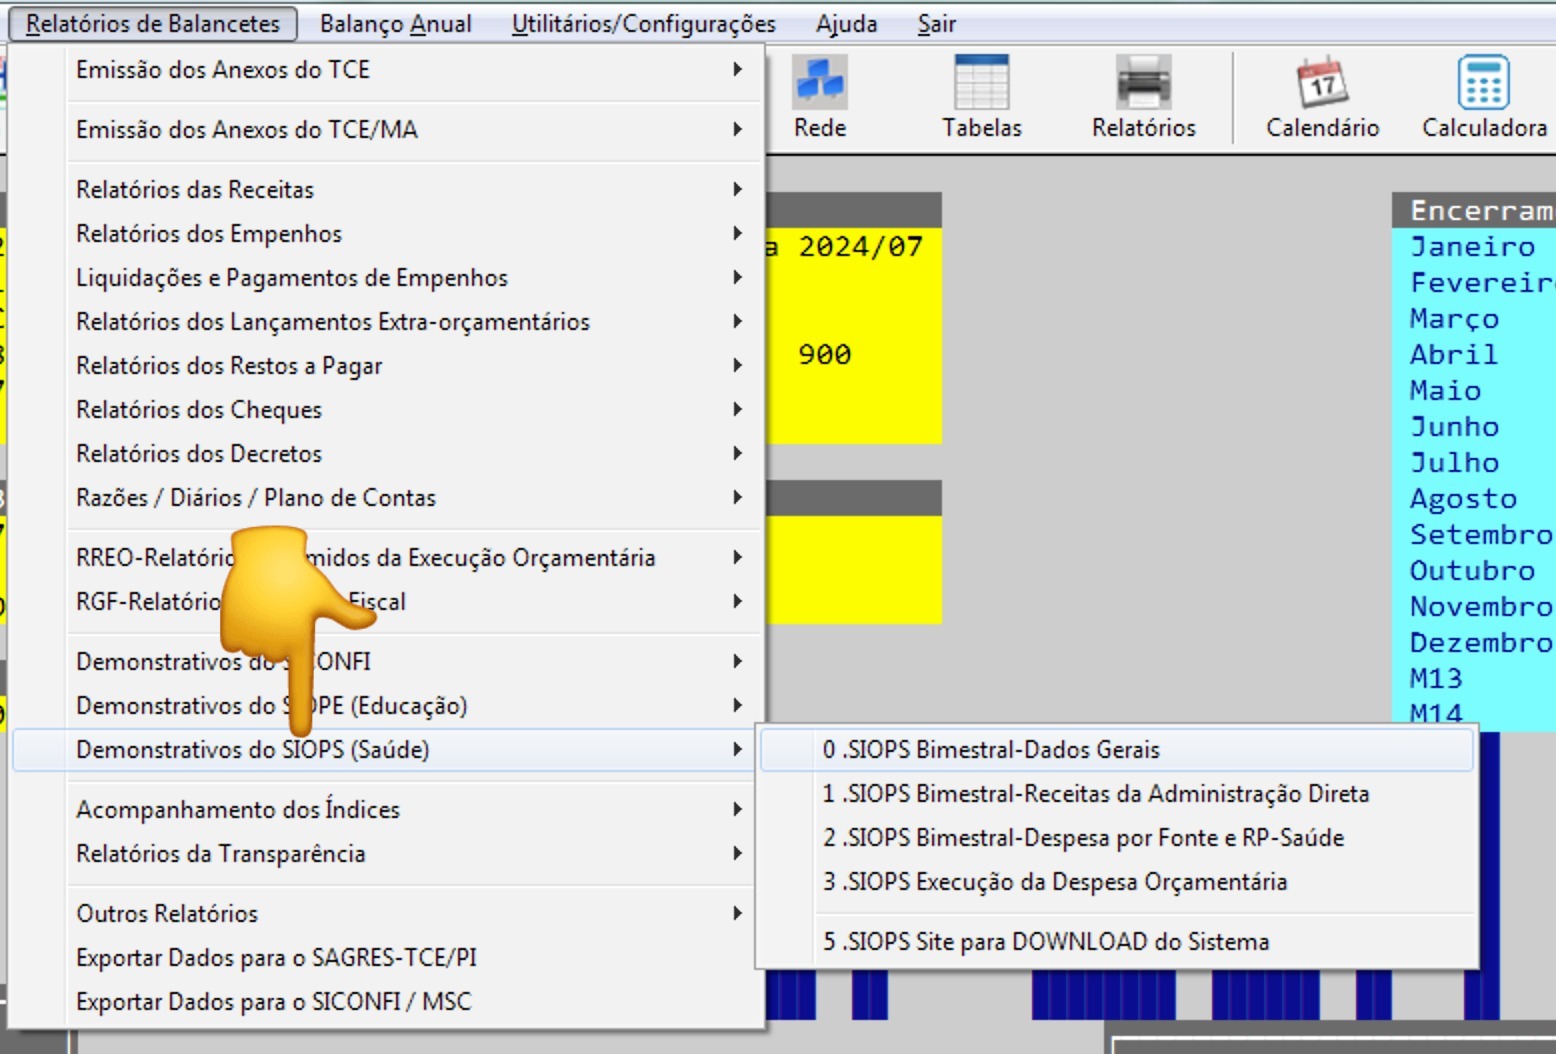Launch the Calculadora icon
Image resolution: width=1556 pixels, height=1054 pixels.
(1484, 97)
